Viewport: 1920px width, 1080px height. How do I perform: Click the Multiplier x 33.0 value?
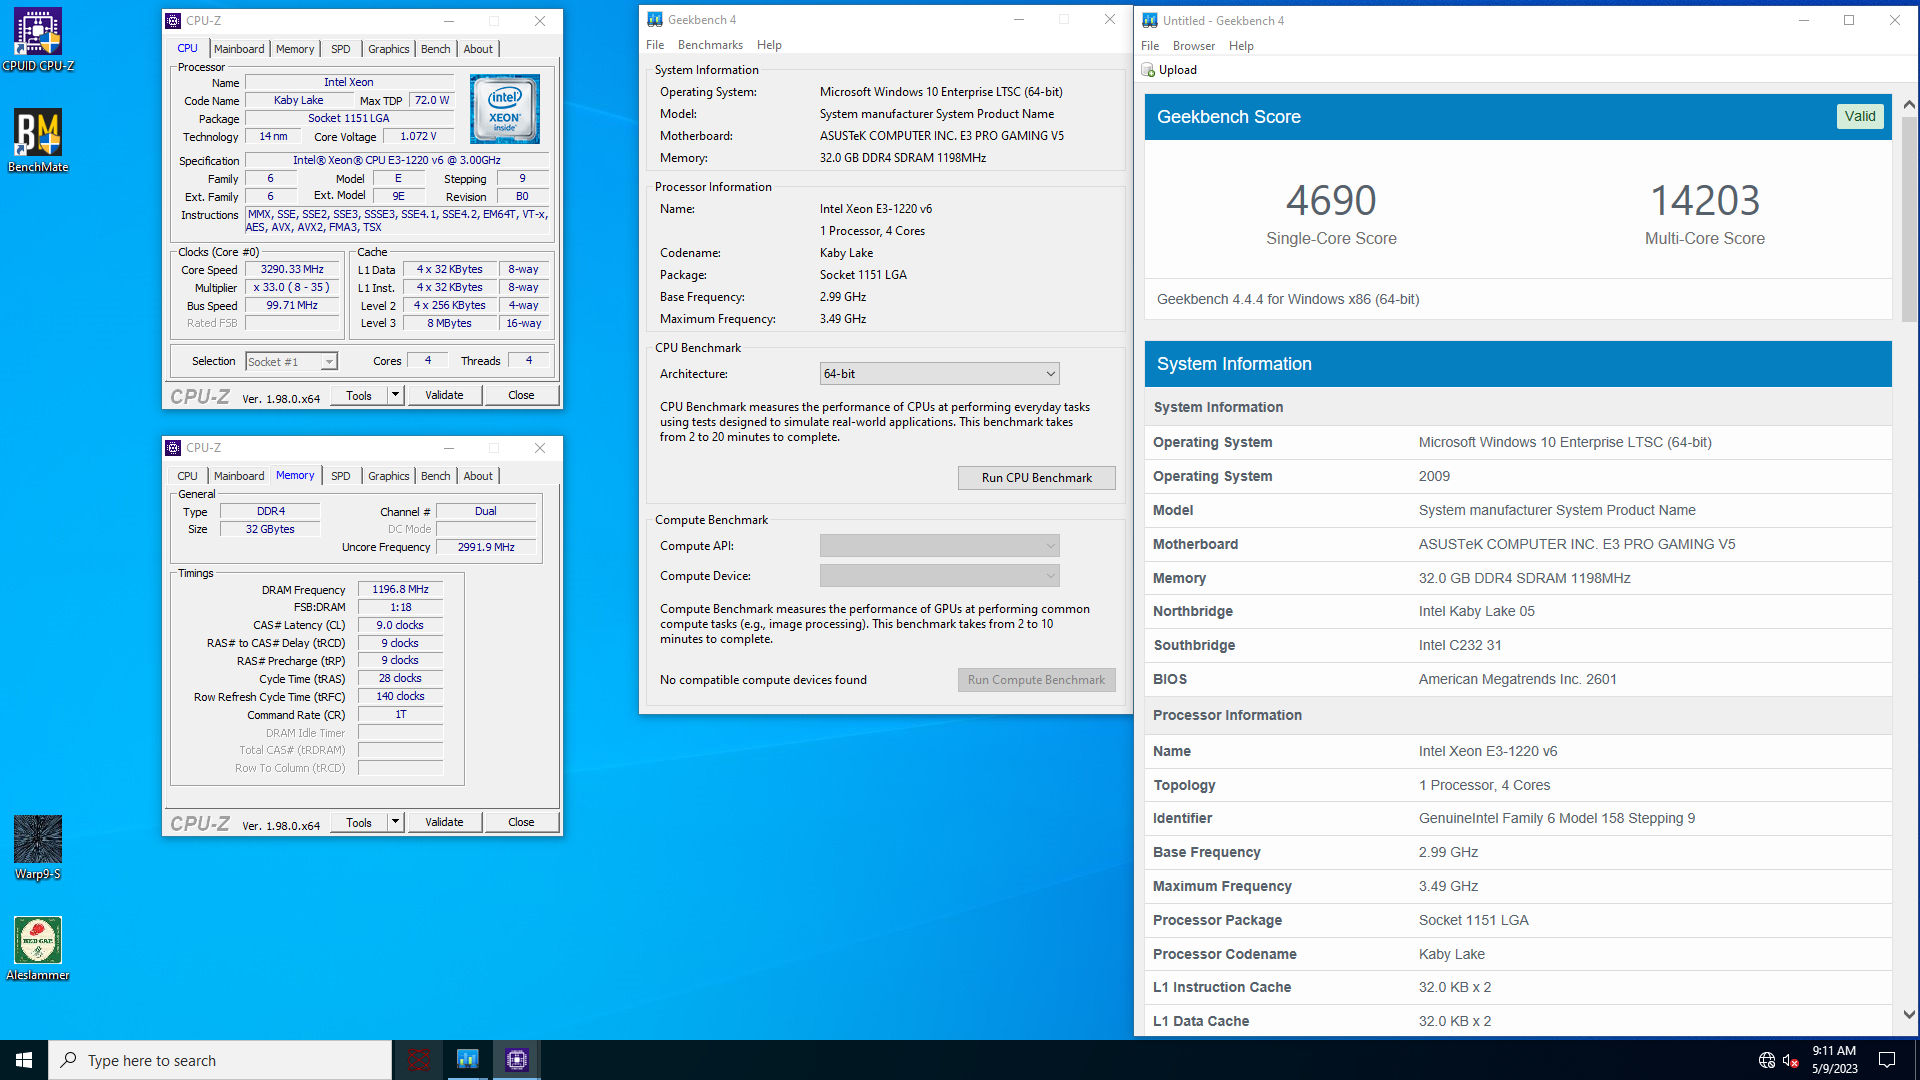292,288
